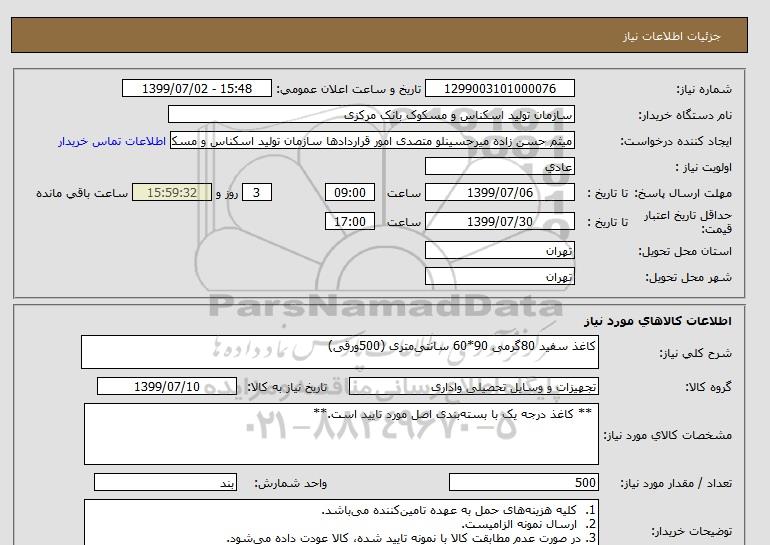
Task: Select the public announcement date field 1399/07/02 - 15:48
Action: [196, 88]
